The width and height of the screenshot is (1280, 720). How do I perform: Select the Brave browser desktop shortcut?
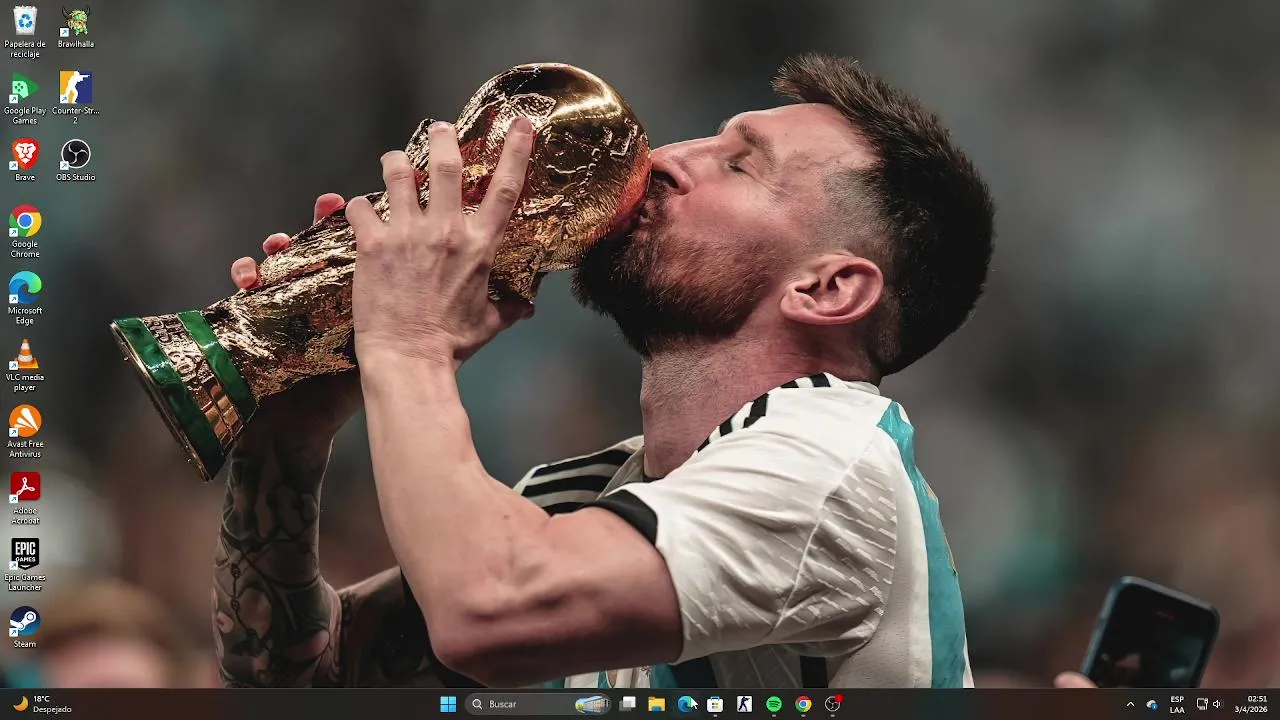click(x=25, y=160)
